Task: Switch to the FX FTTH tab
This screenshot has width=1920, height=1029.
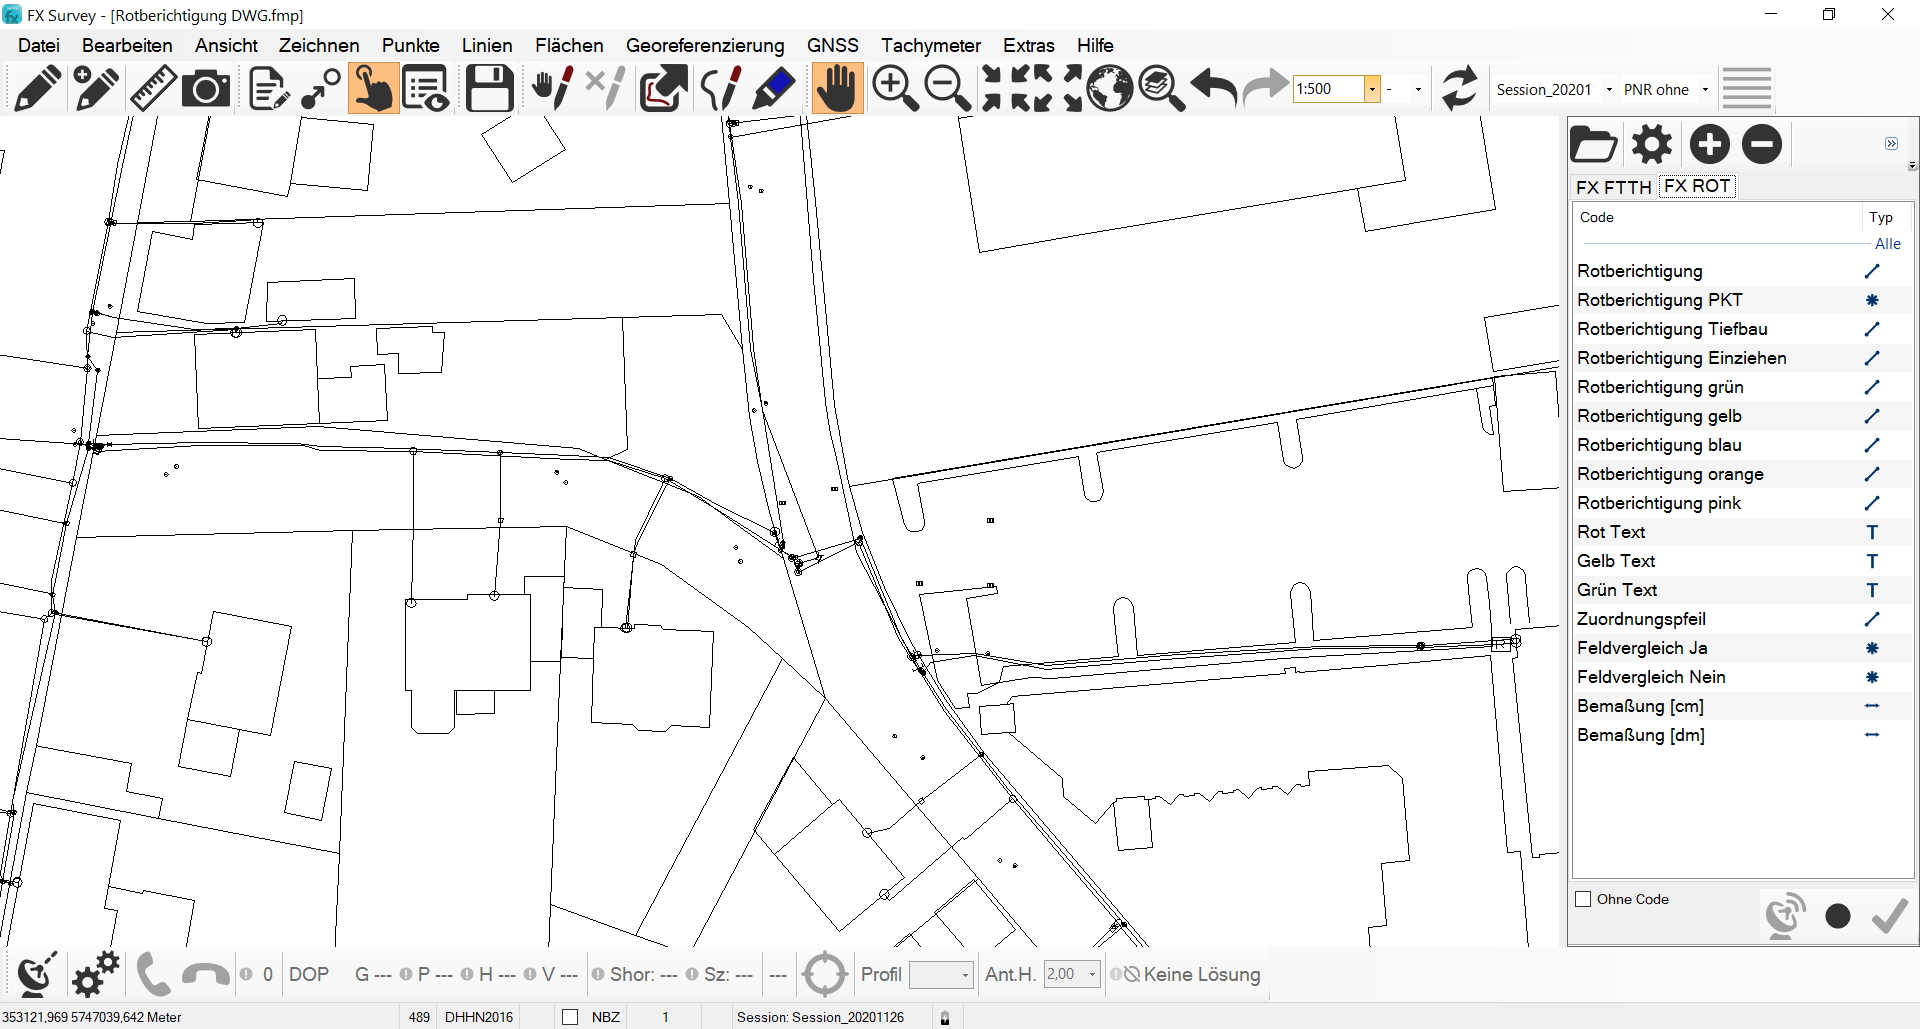Action: point(1613,187)
